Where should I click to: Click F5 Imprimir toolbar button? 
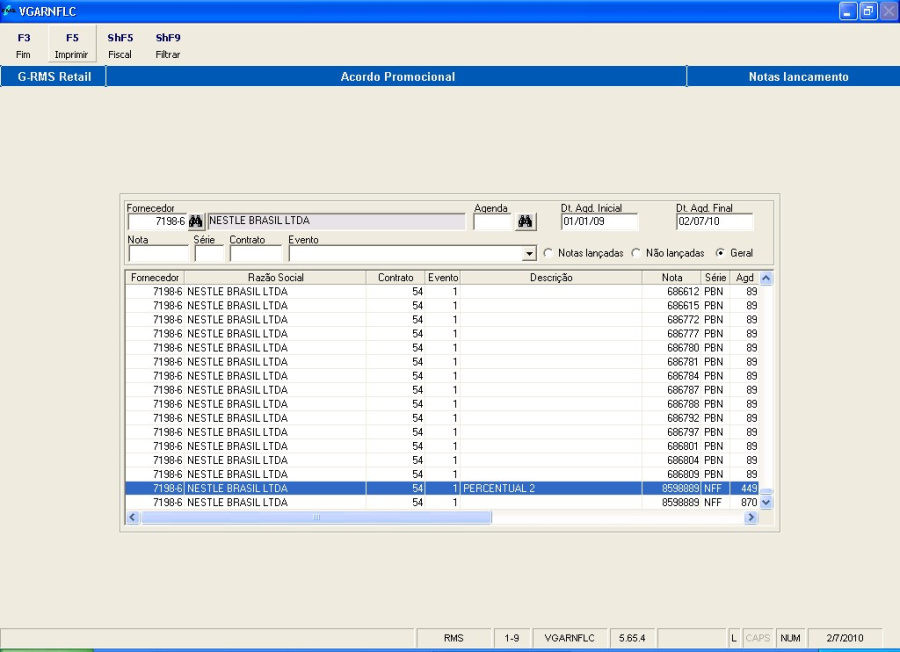click(72, 45)
